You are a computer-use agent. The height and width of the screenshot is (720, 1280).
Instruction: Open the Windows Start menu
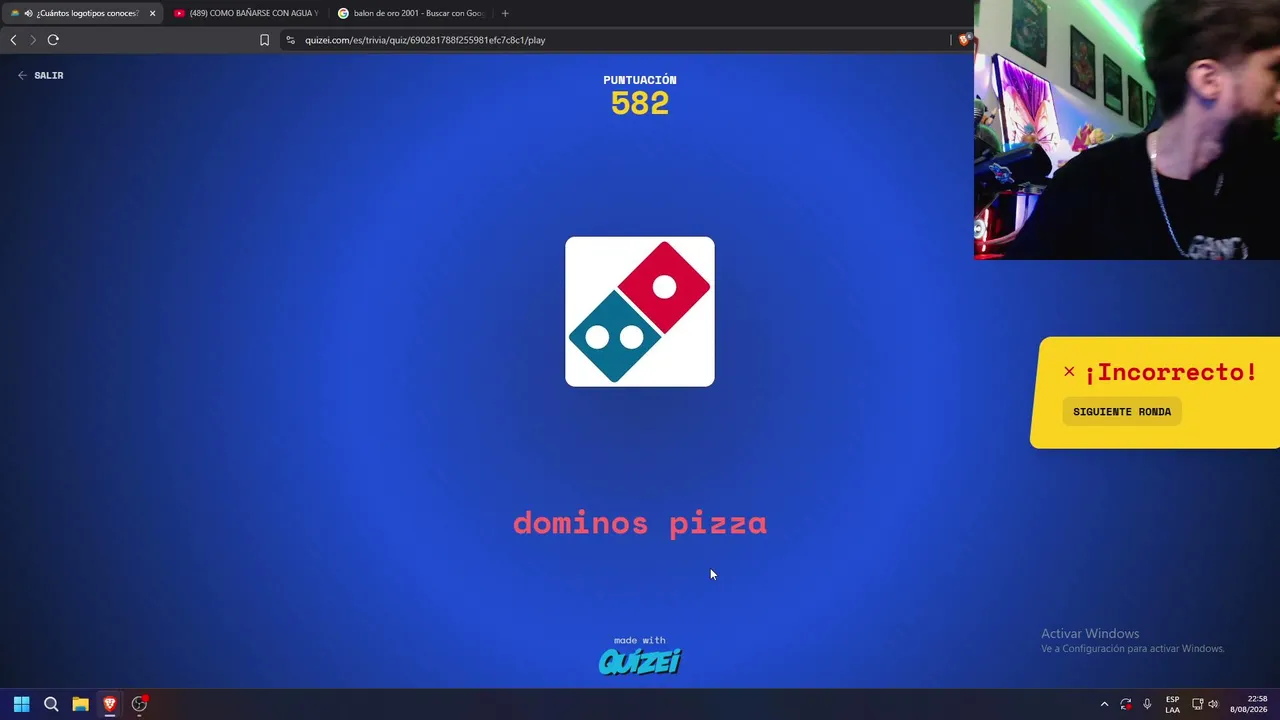(x=21, y=704)
